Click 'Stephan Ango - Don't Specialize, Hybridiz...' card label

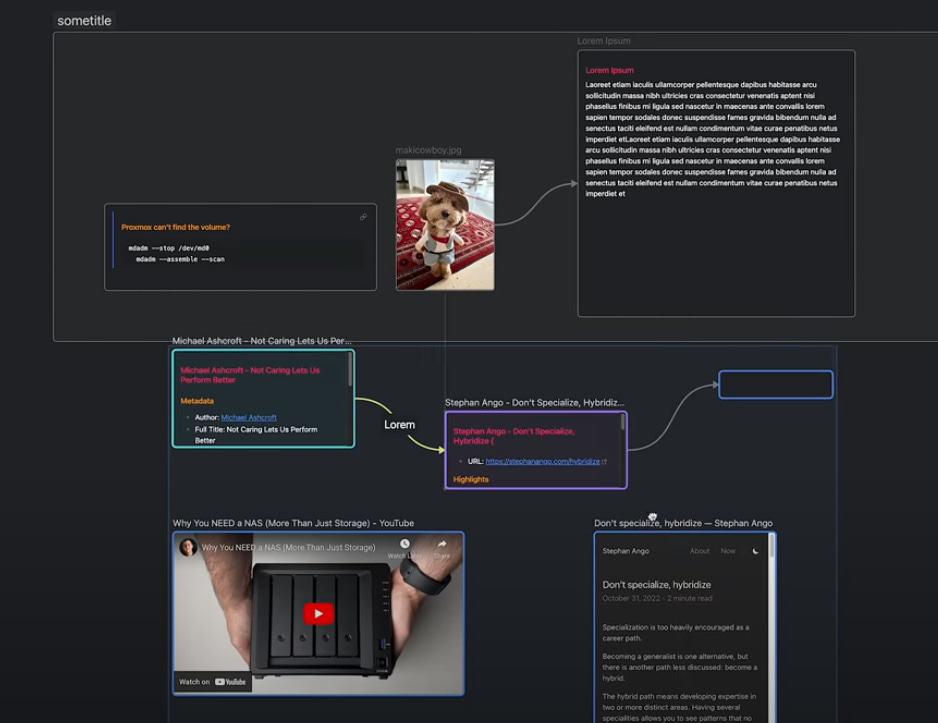(x=534, y=402)
